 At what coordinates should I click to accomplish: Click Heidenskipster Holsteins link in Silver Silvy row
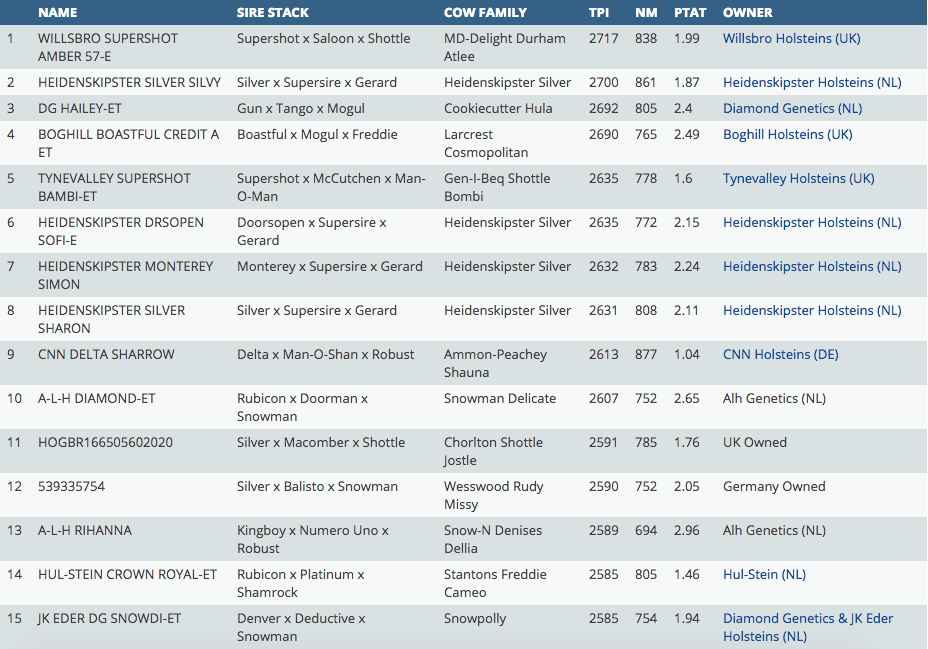coord(812,82)
